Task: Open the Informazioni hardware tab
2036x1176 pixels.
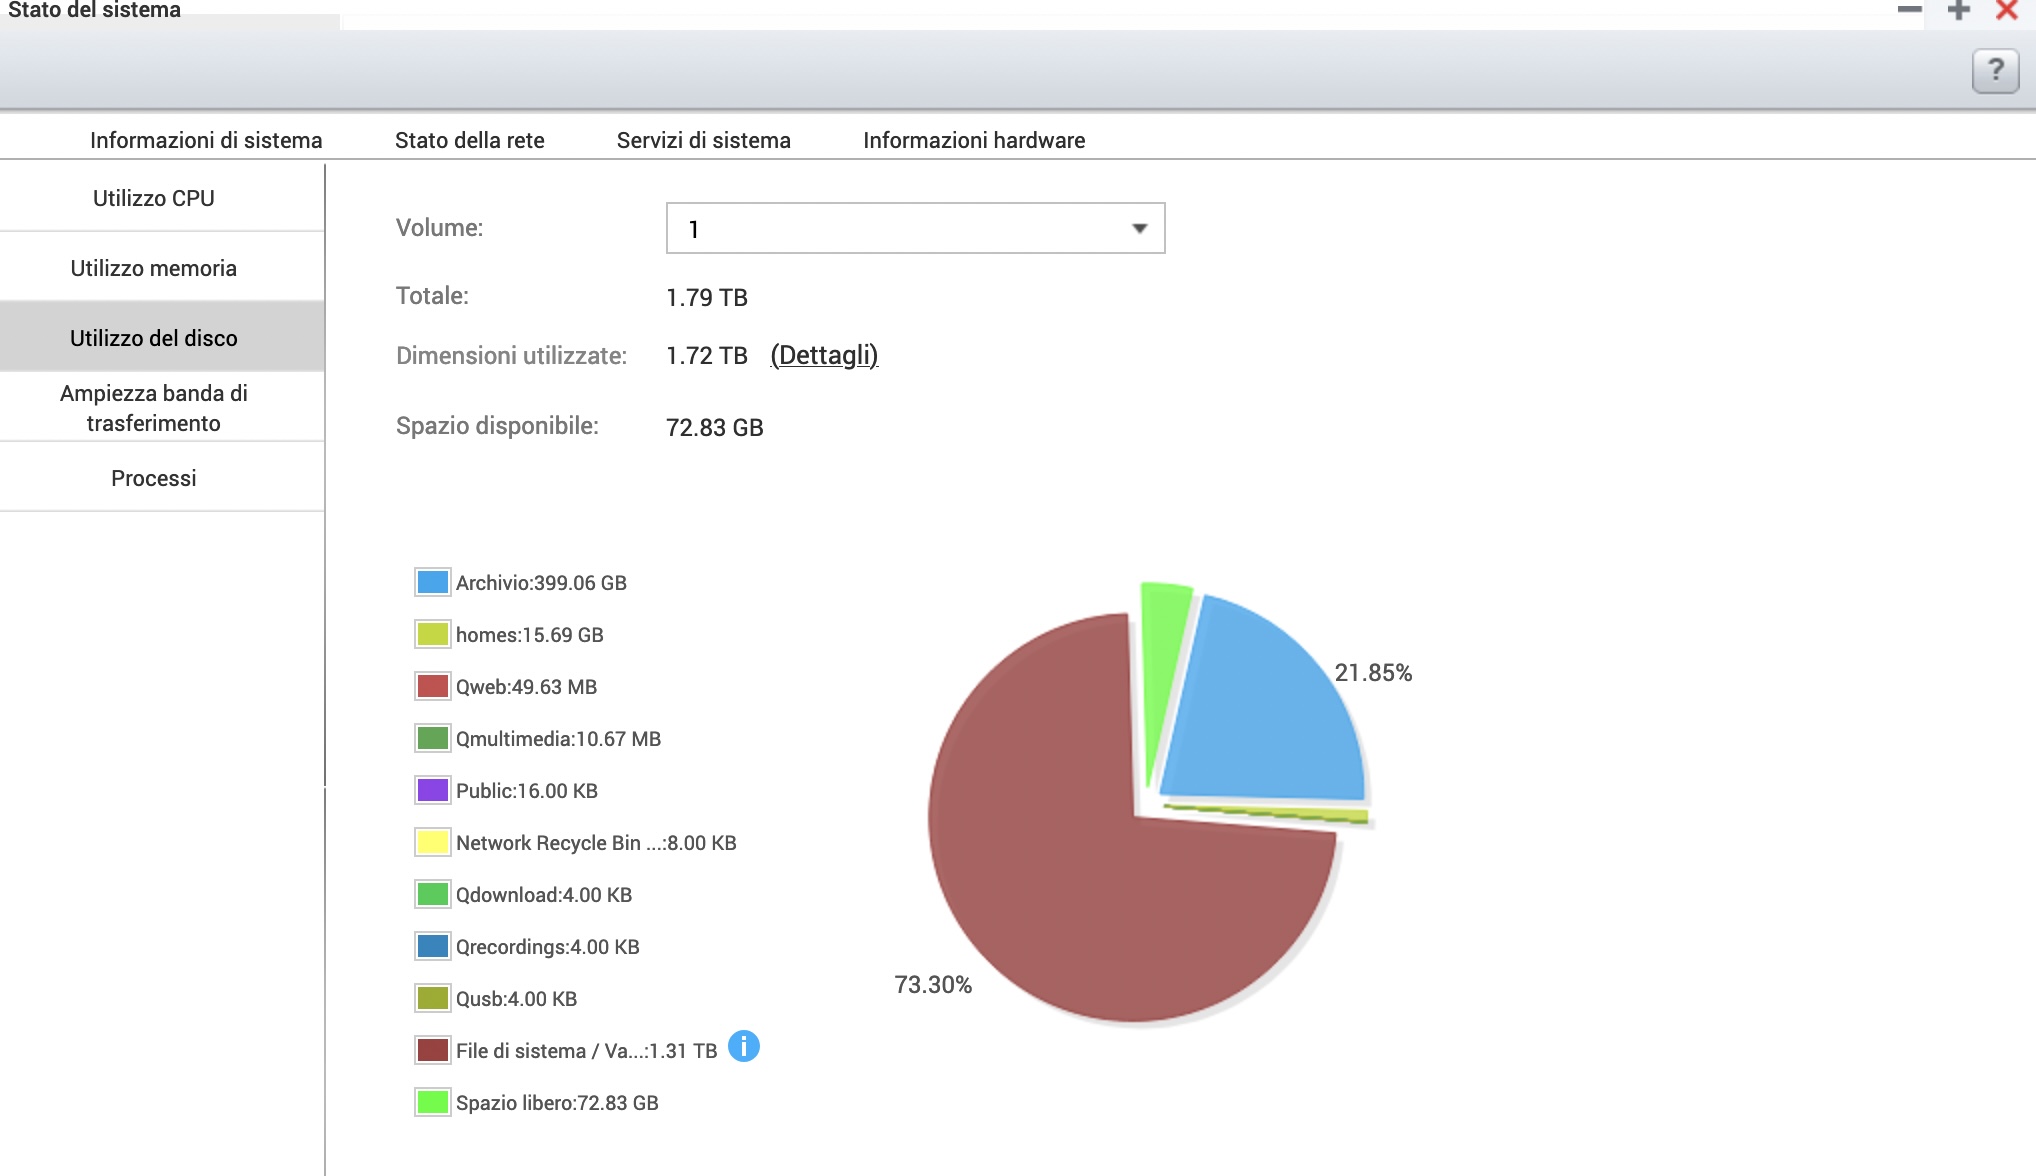Action: click(973, 140)
